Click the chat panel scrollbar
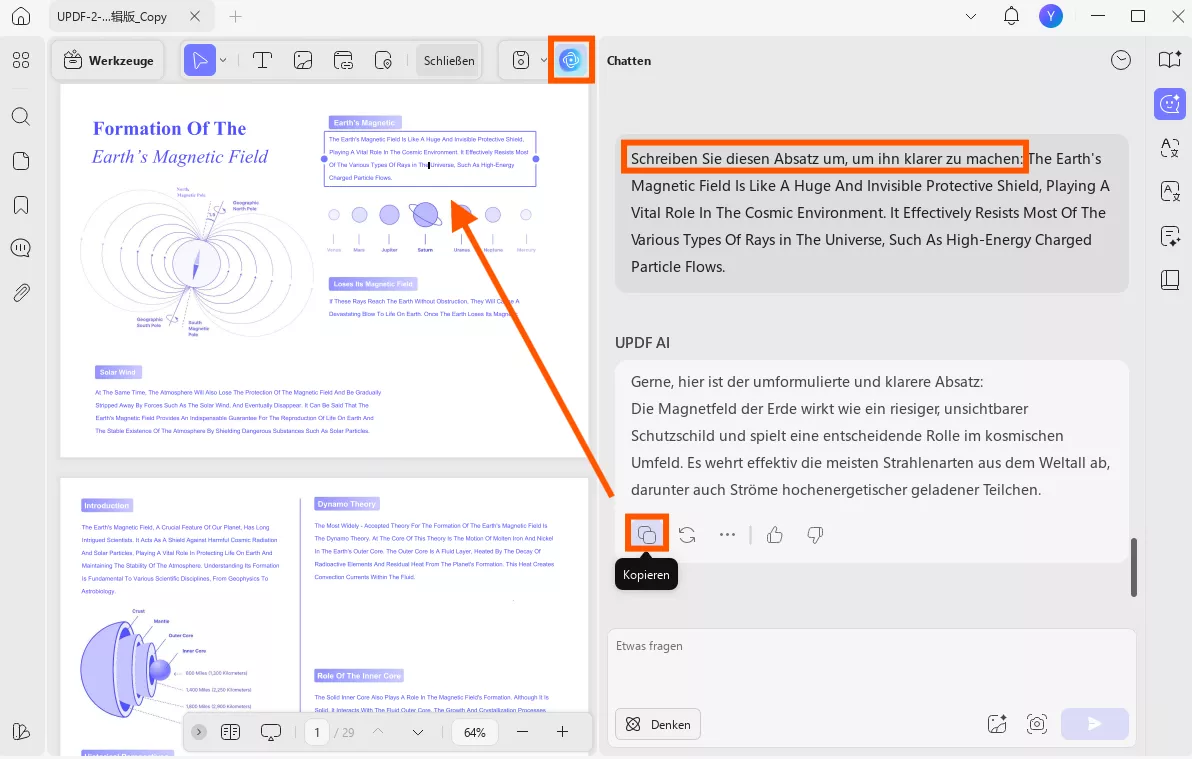Viewport: 1192px width, 759px height. coord(1133,567)
